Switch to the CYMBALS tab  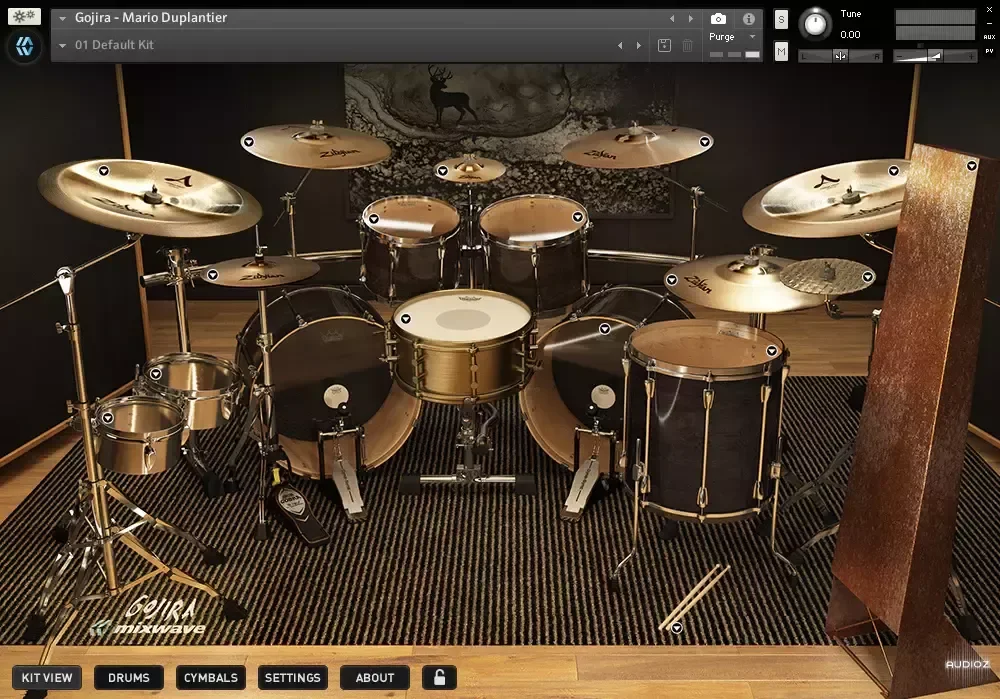click(210, 677)
